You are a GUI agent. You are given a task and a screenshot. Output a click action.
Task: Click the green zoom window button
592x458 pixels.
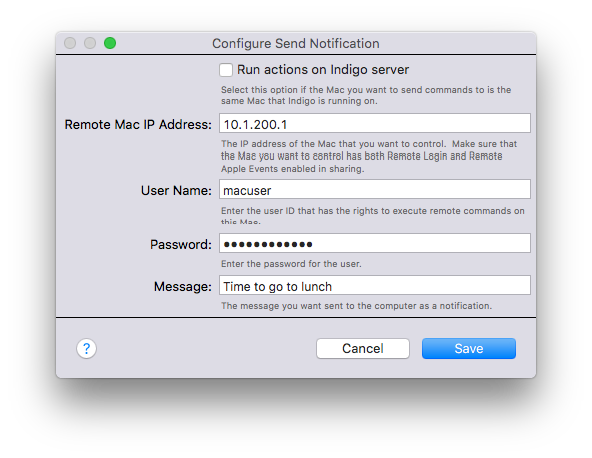[x=110, y=43]
